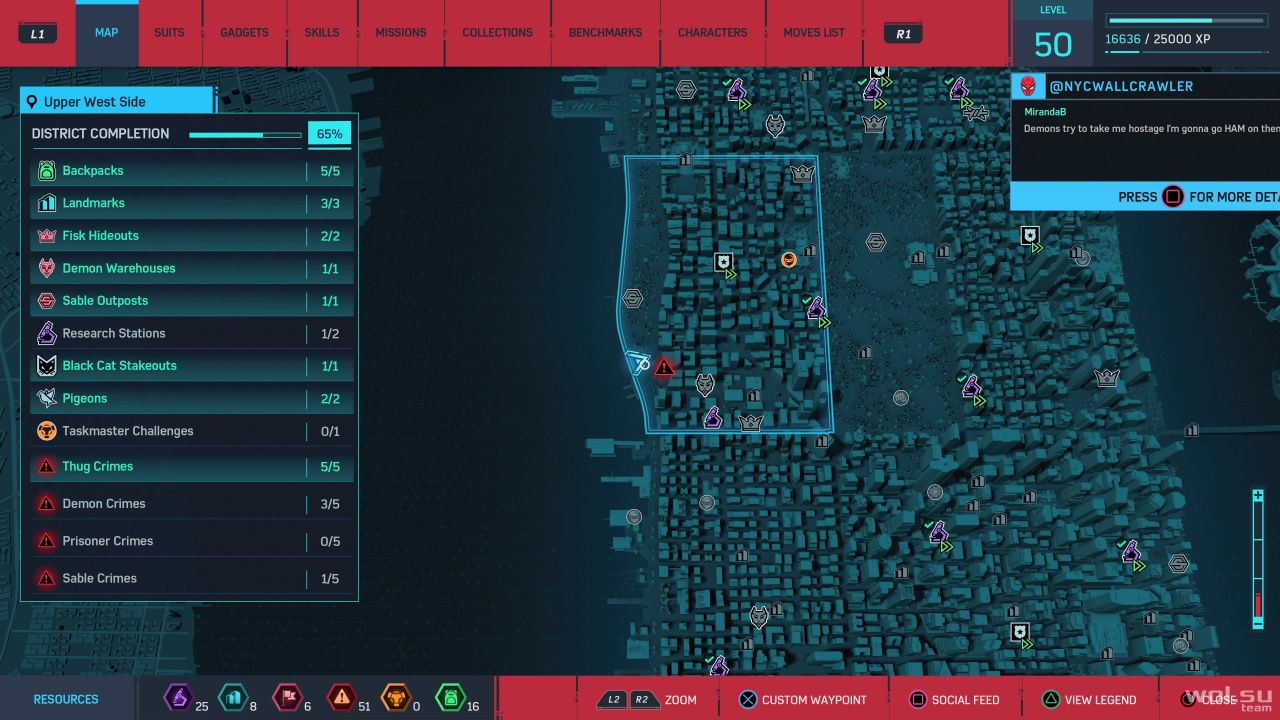Select the orange Taskmaster challenge marker on map
Viewport: 1280px width, 720px height.
pos(789,260)
